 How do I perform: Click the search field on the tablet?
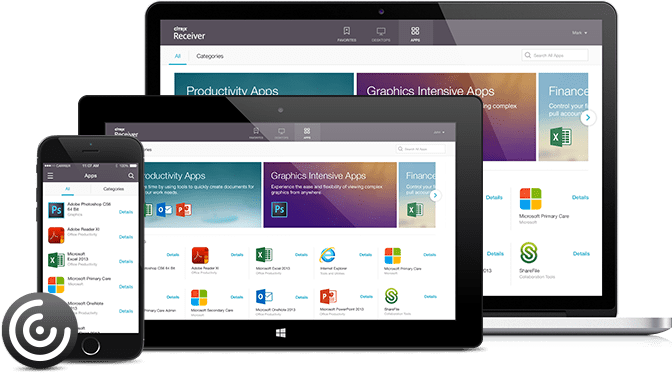420,149
